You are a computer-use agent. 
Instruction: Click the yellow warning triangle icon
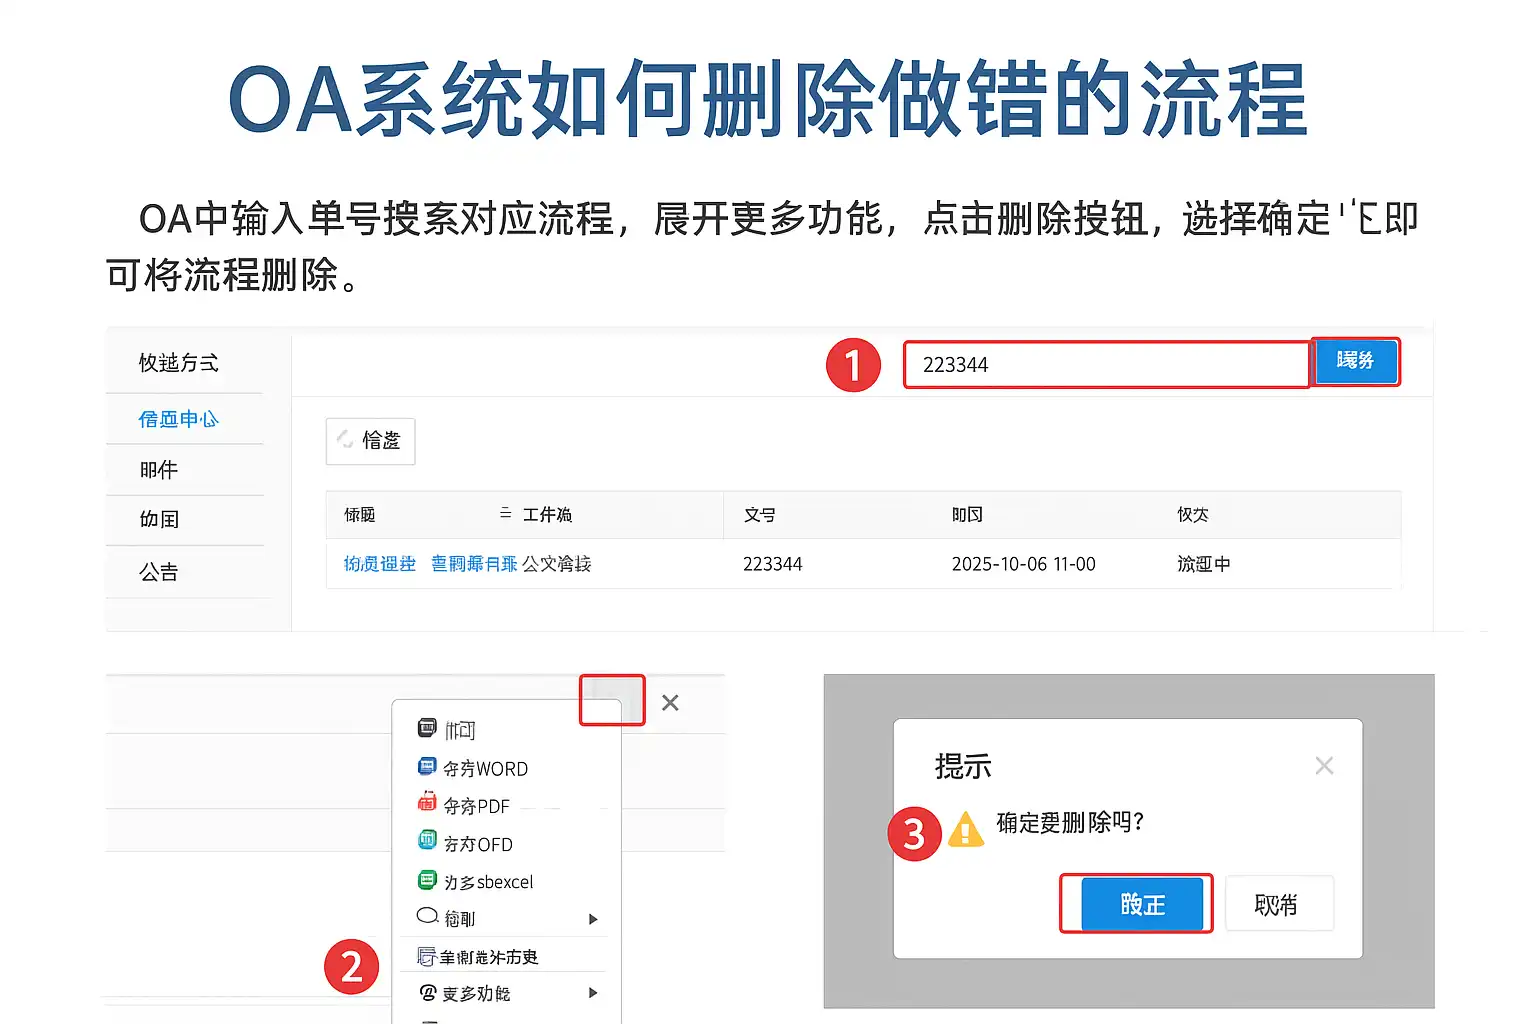click(965, 830)
